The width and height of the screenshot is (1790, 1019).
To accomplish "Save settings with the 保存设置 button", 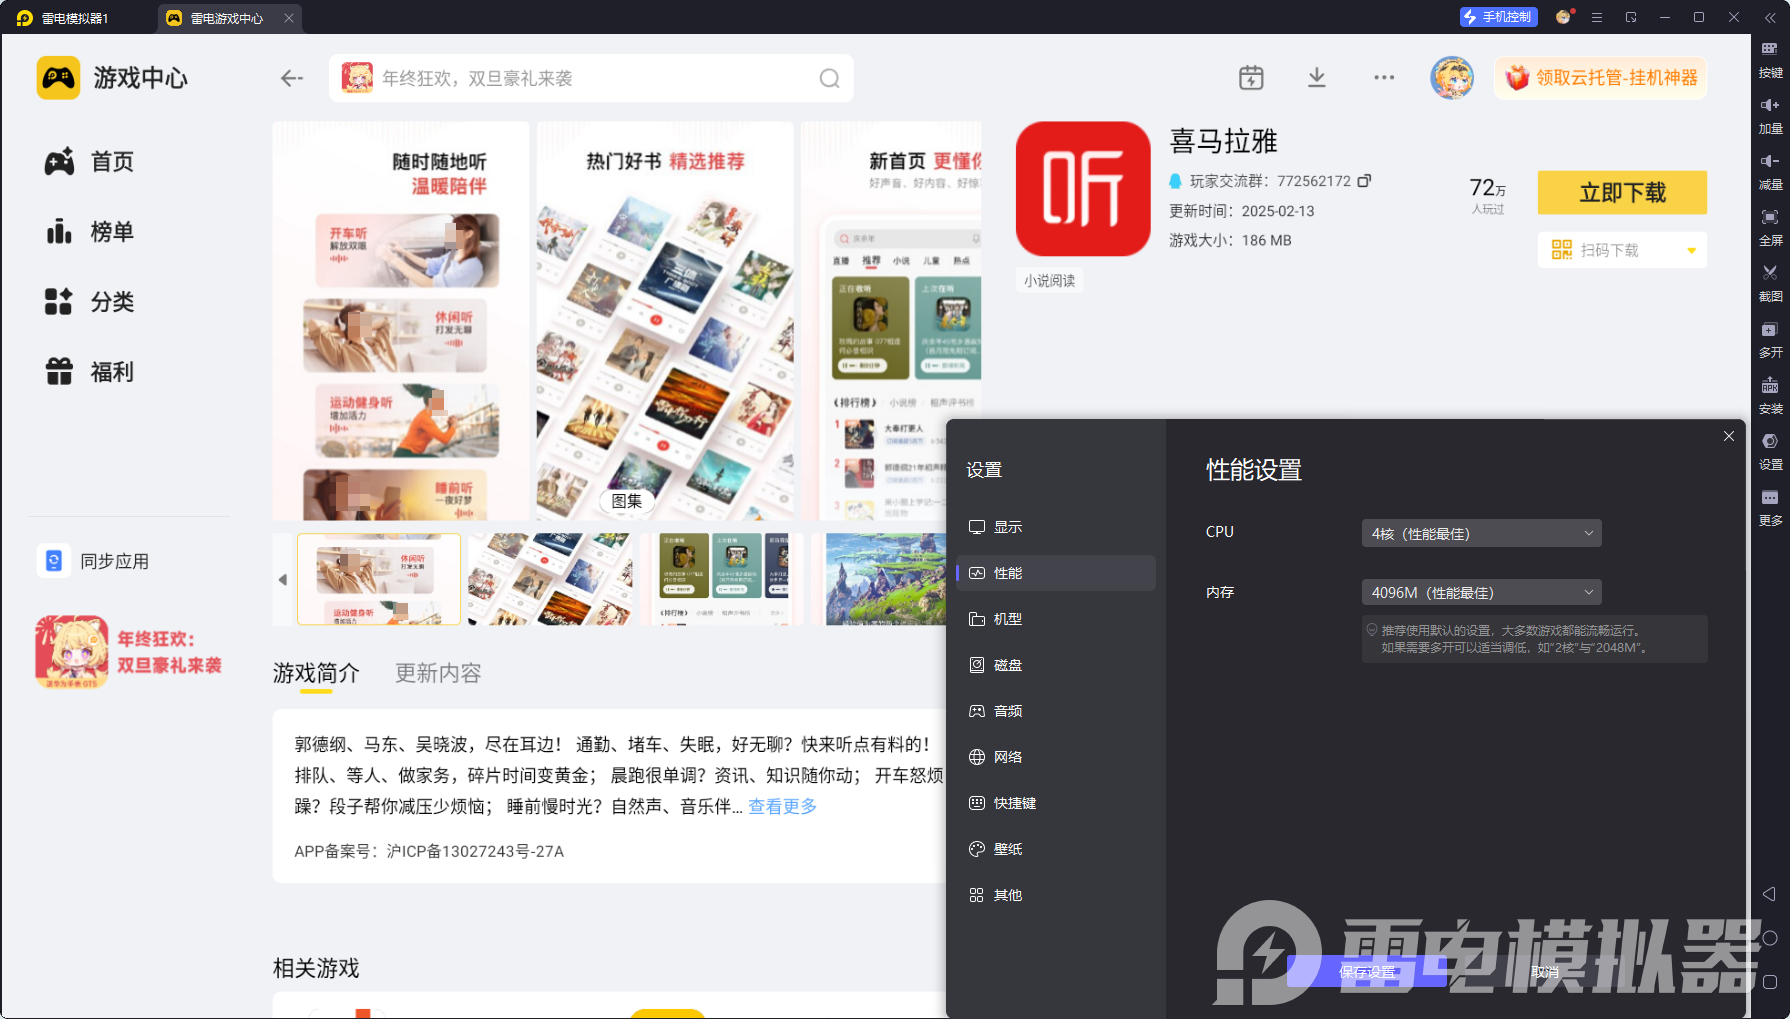I will 1366,972.
